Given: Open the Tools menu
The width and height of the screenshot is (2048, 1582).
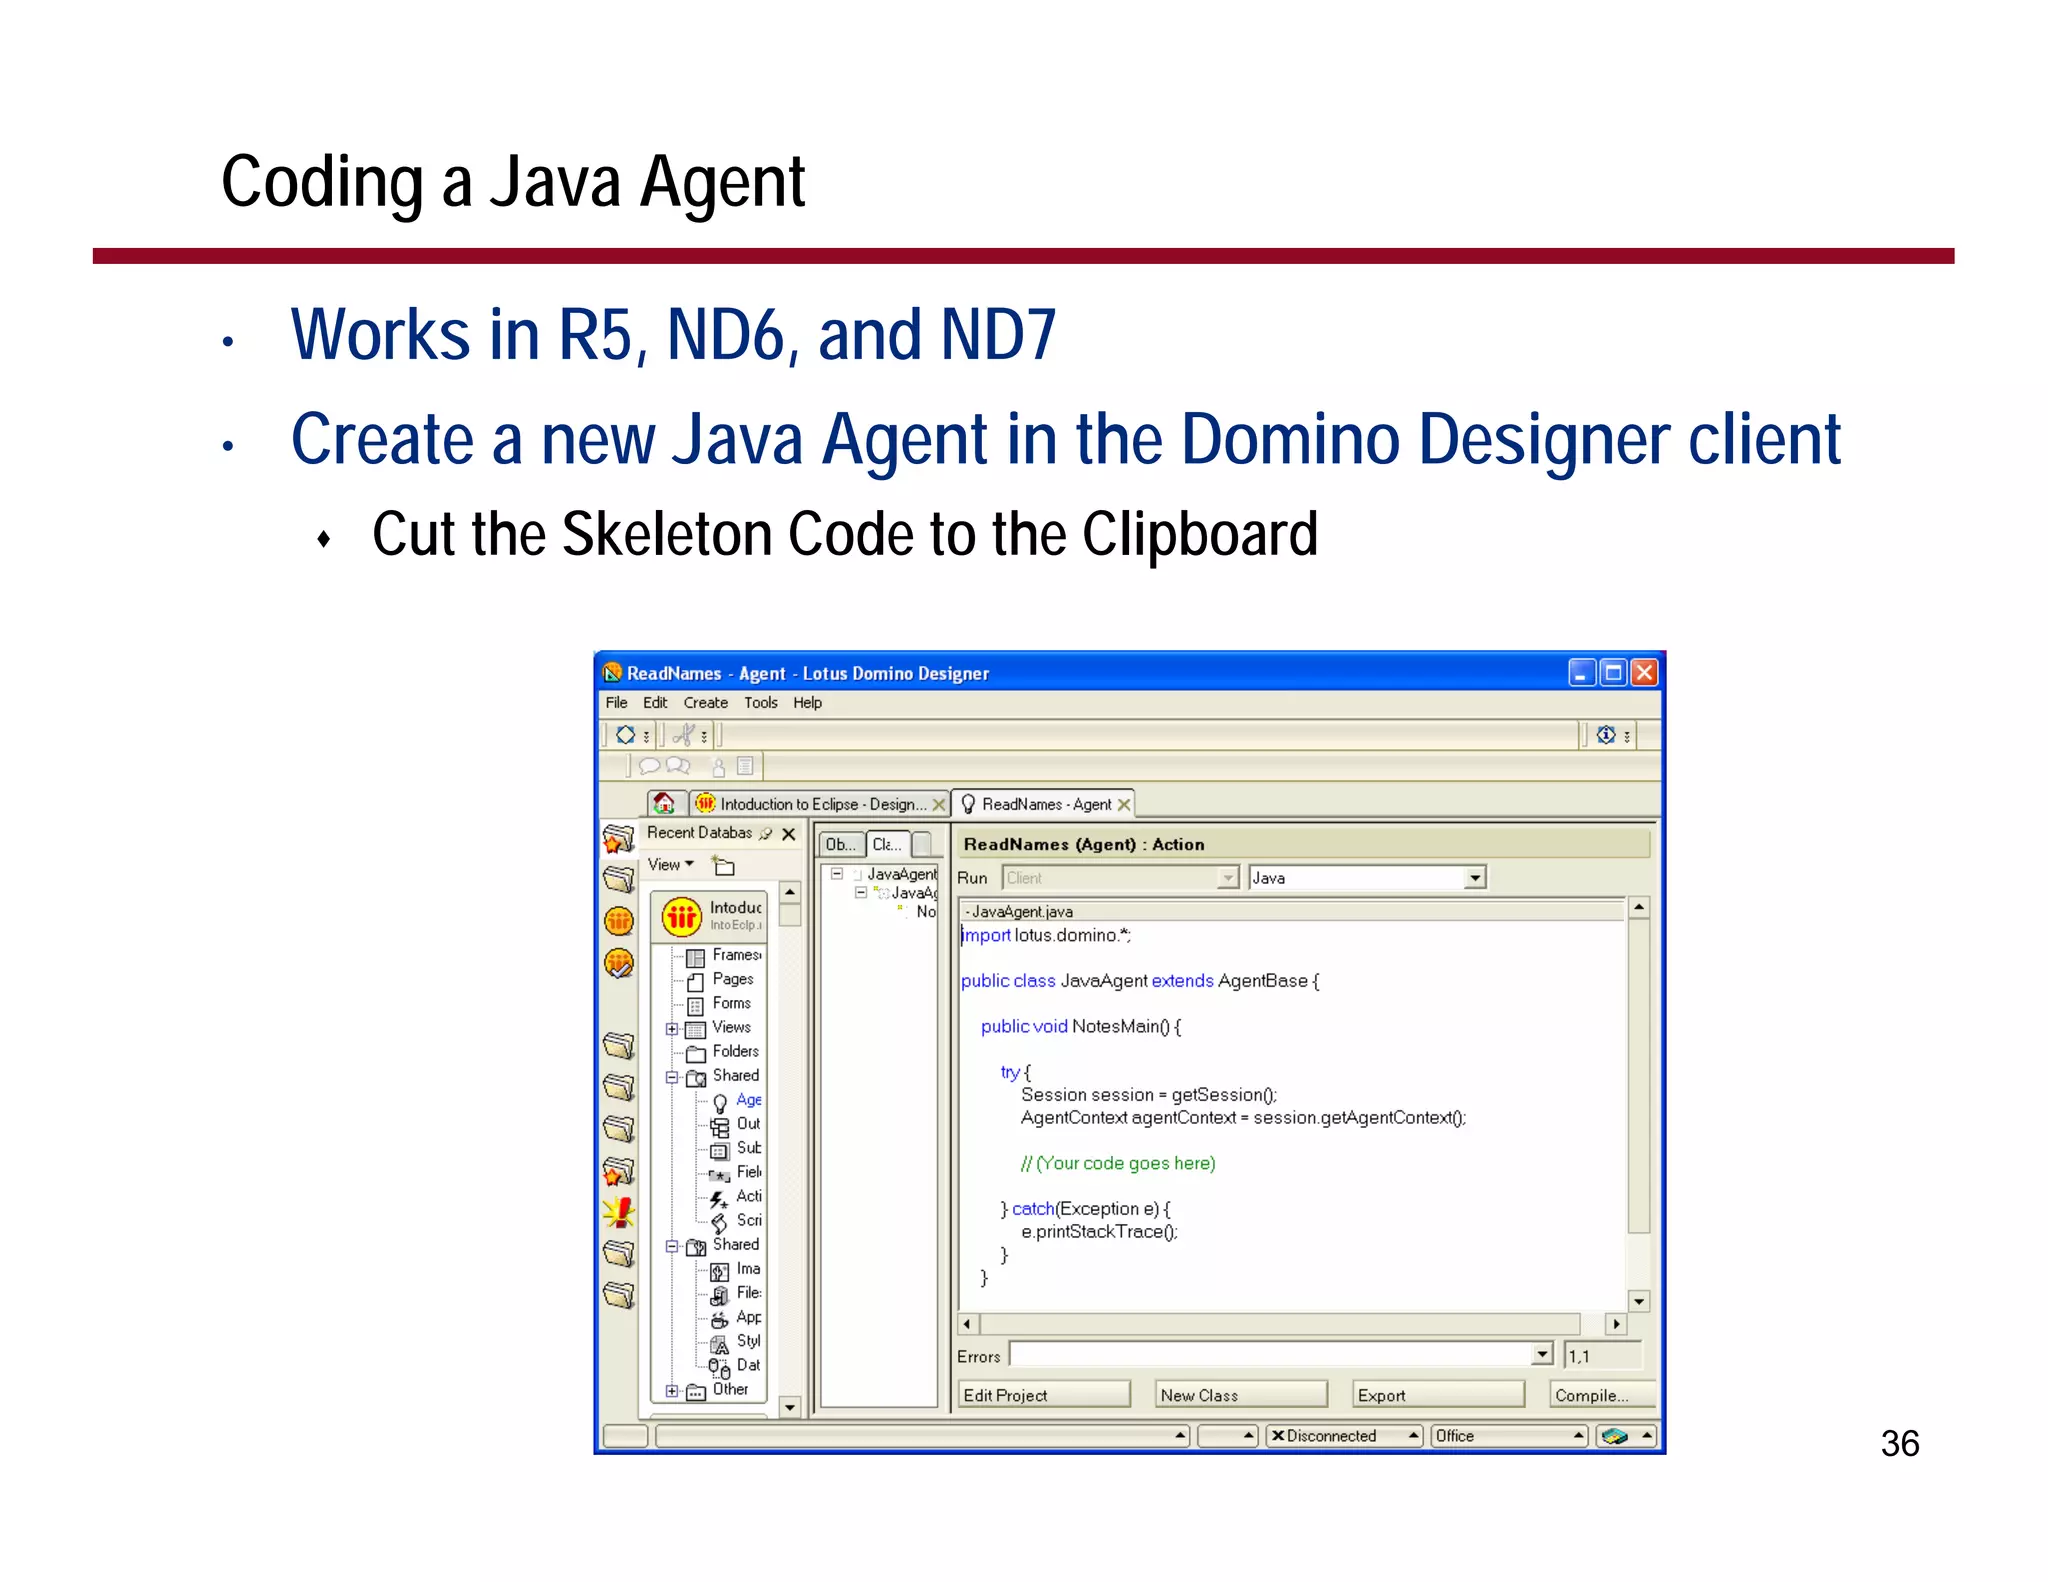Looking at the screenshot, I should [761, 703].
